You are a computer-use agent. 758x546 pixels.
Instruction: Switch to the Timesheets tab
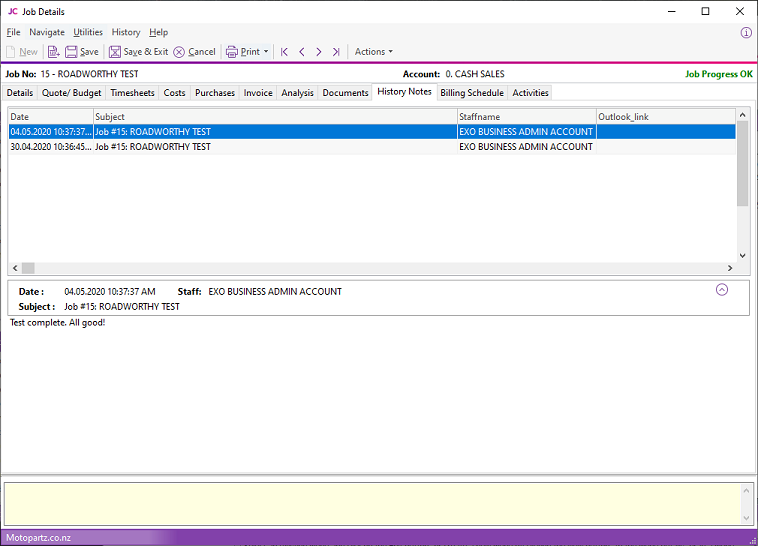(x=132, y=93)
